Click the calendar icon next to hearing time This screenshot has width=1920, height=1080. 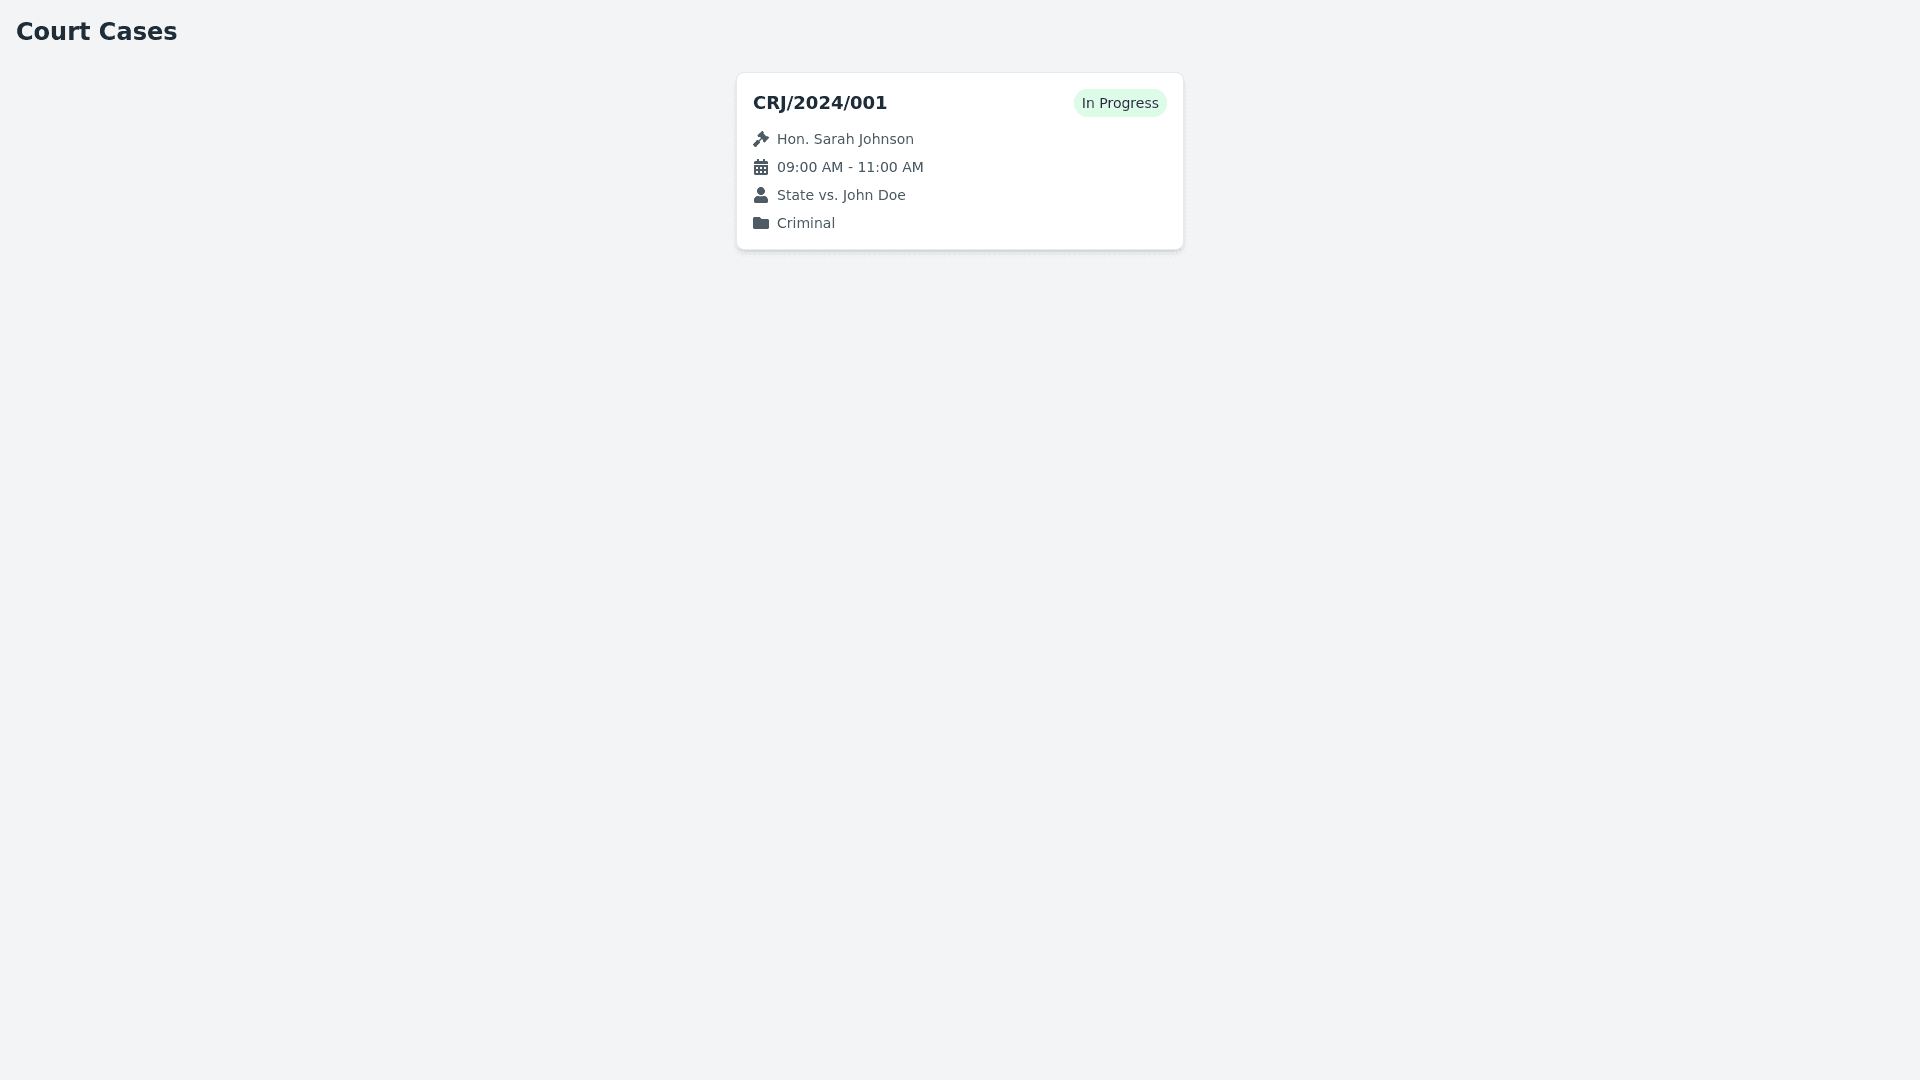pos(761,167)
